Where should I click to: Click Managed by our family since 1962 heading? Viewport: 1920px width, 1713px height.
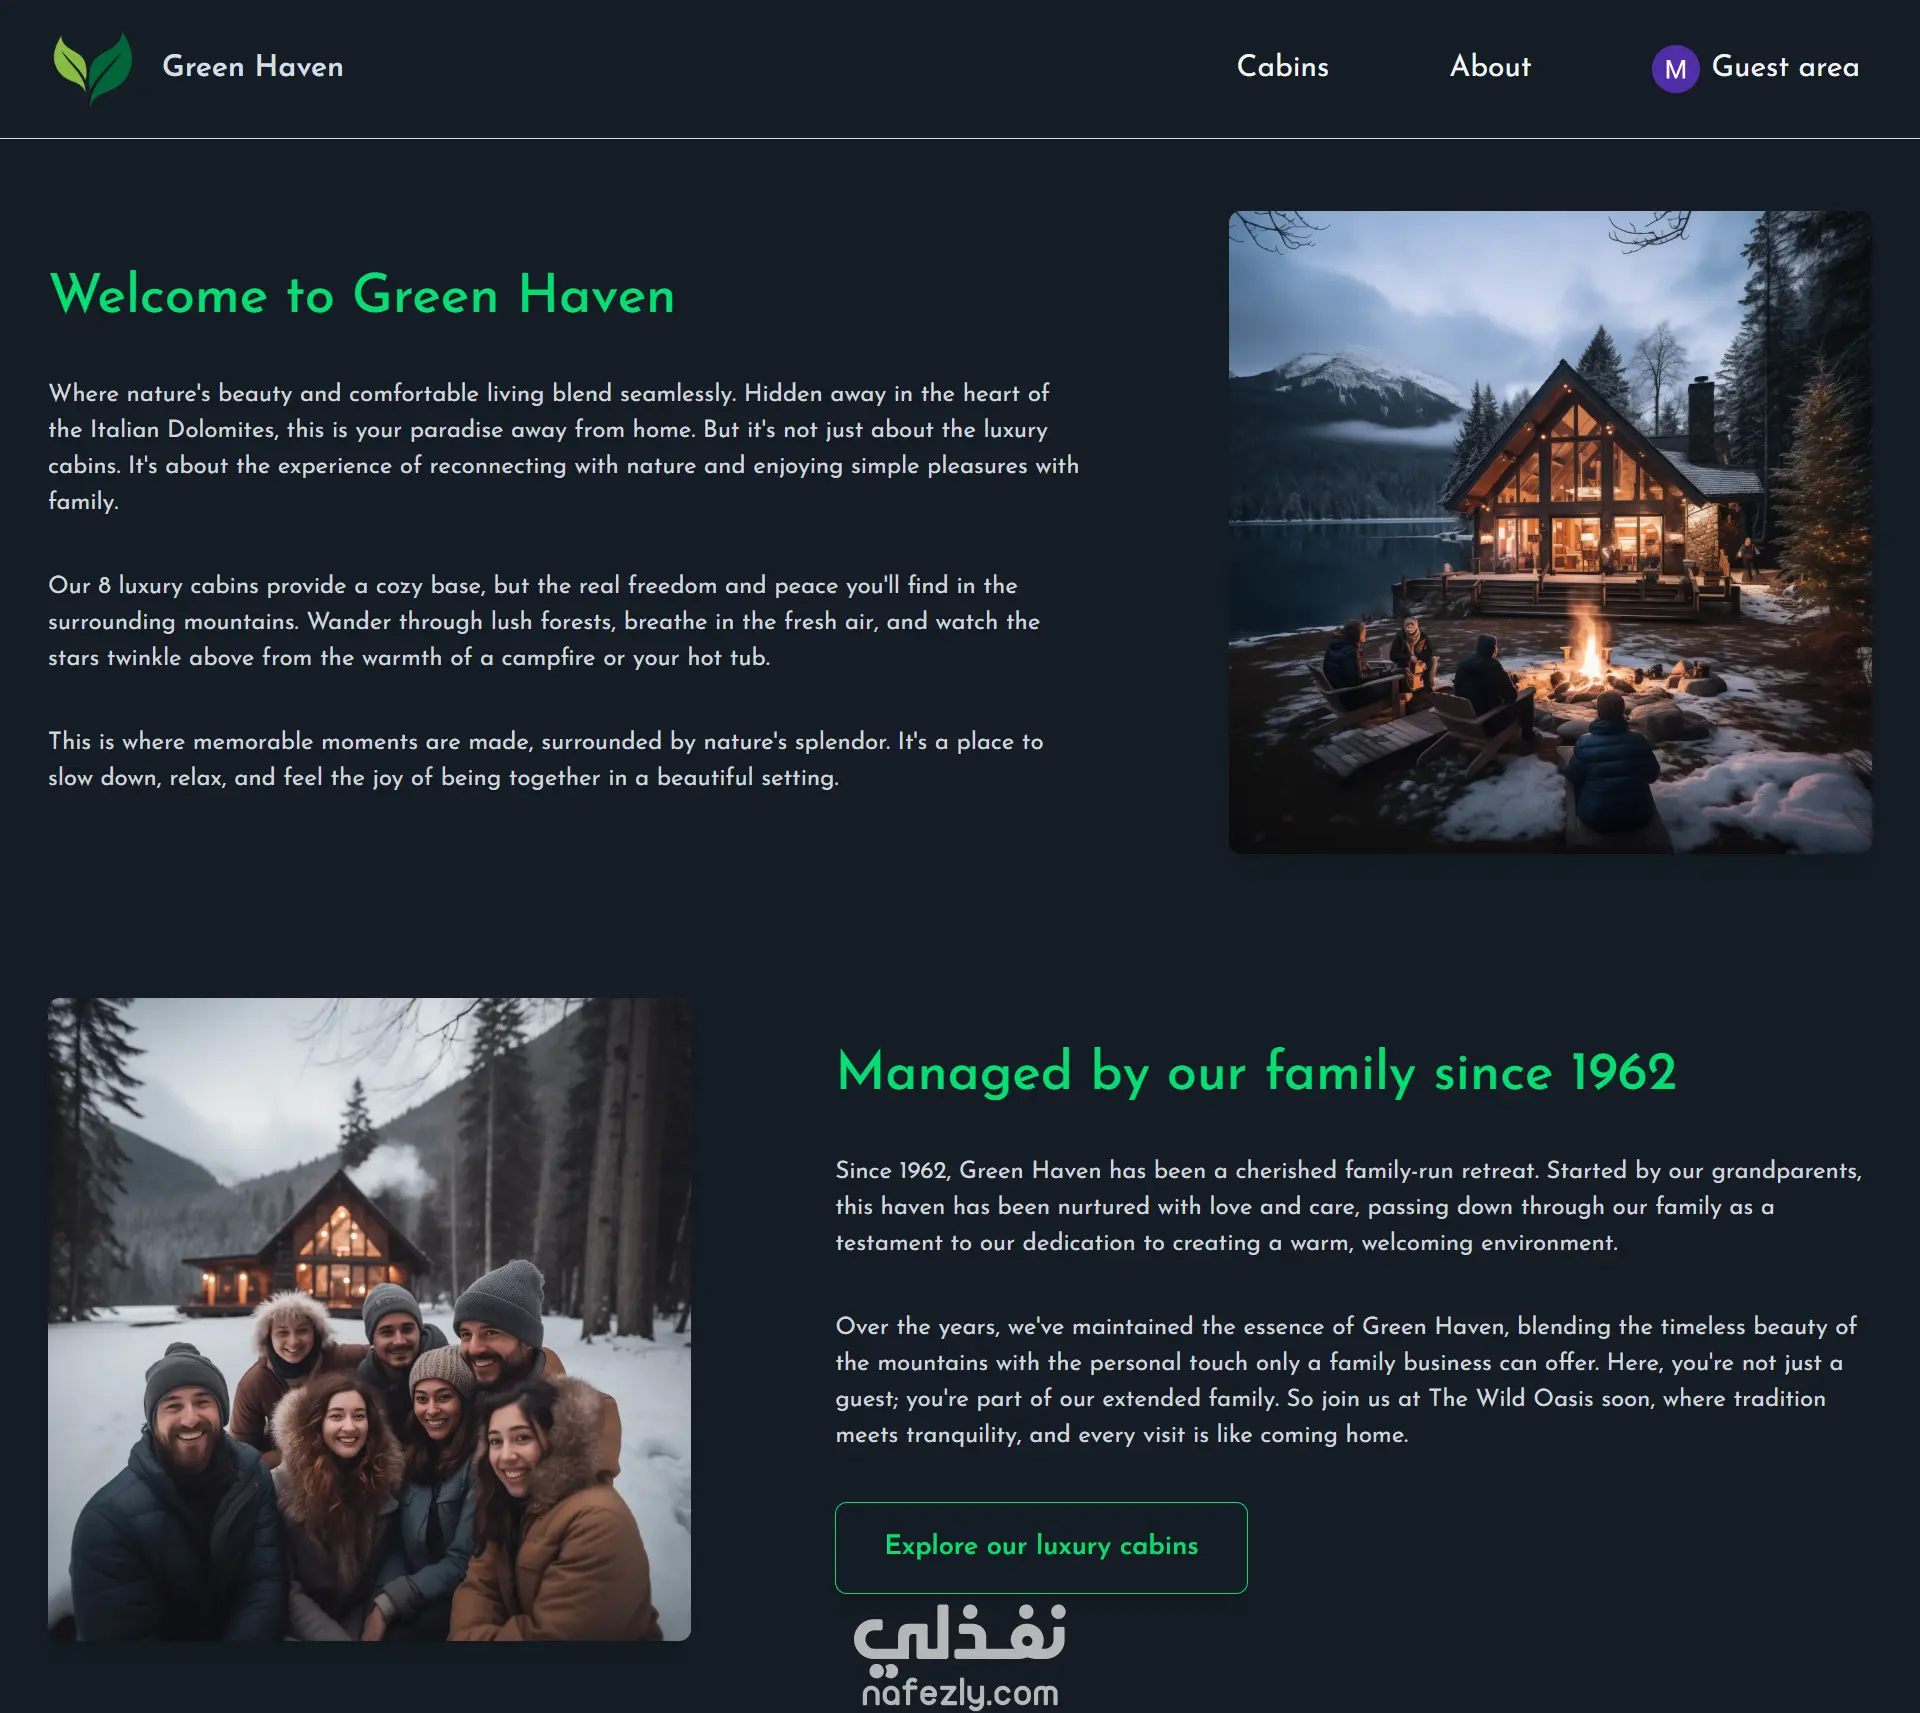coord(1256,1072)
